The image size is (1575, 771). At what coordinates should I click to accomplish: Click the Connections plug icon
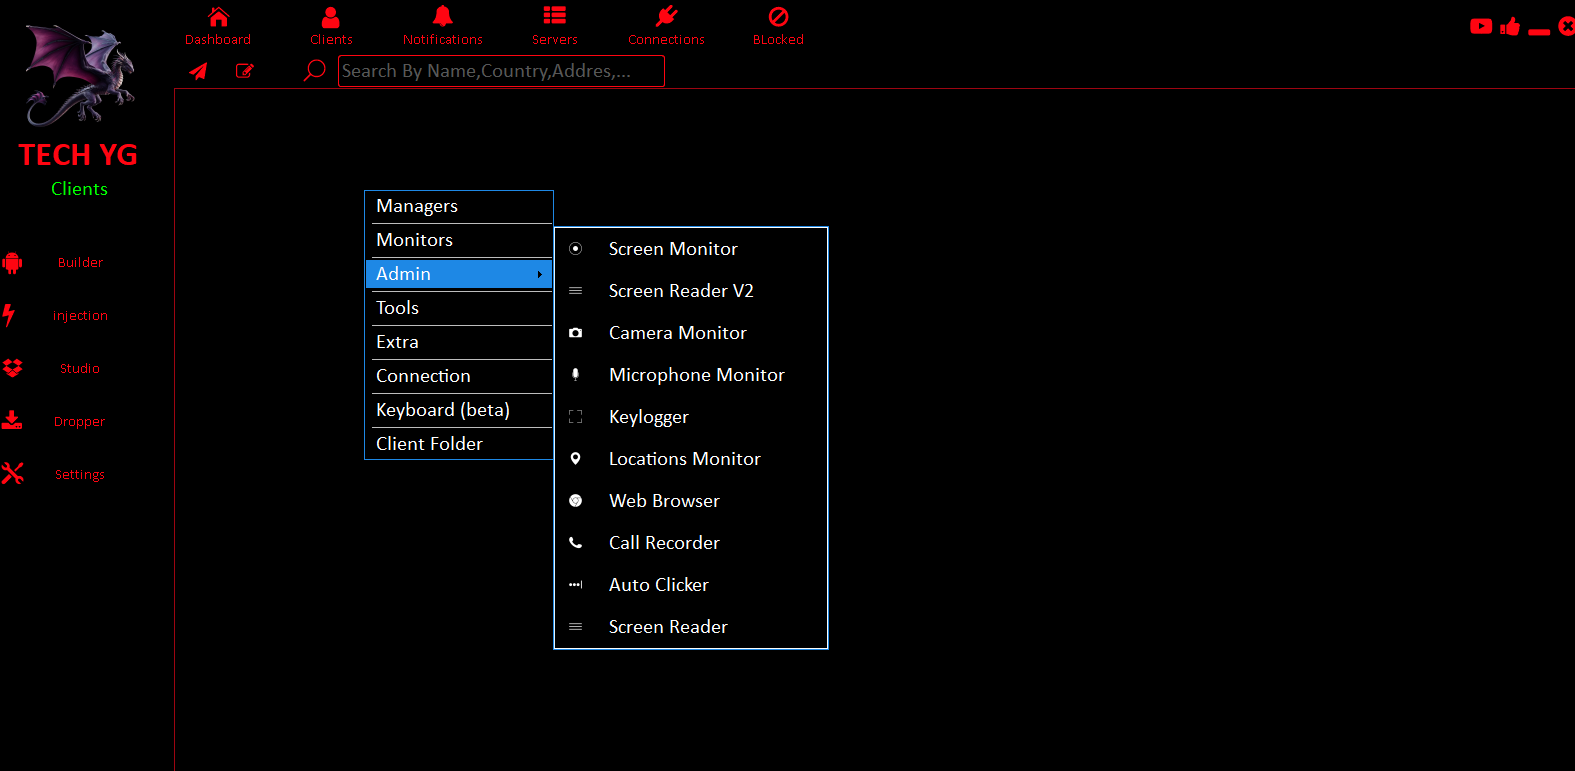[666, 17]
